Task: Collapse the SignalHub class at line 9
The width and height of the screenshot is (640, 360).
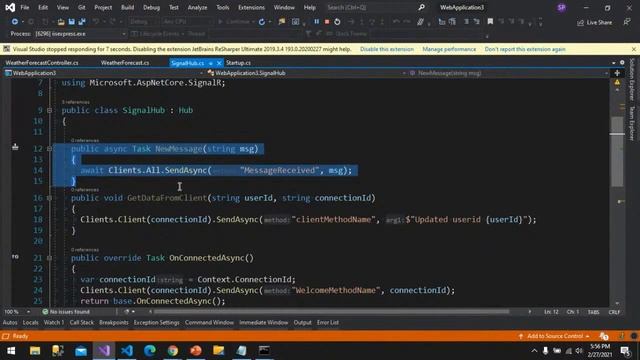Action: 49,110
